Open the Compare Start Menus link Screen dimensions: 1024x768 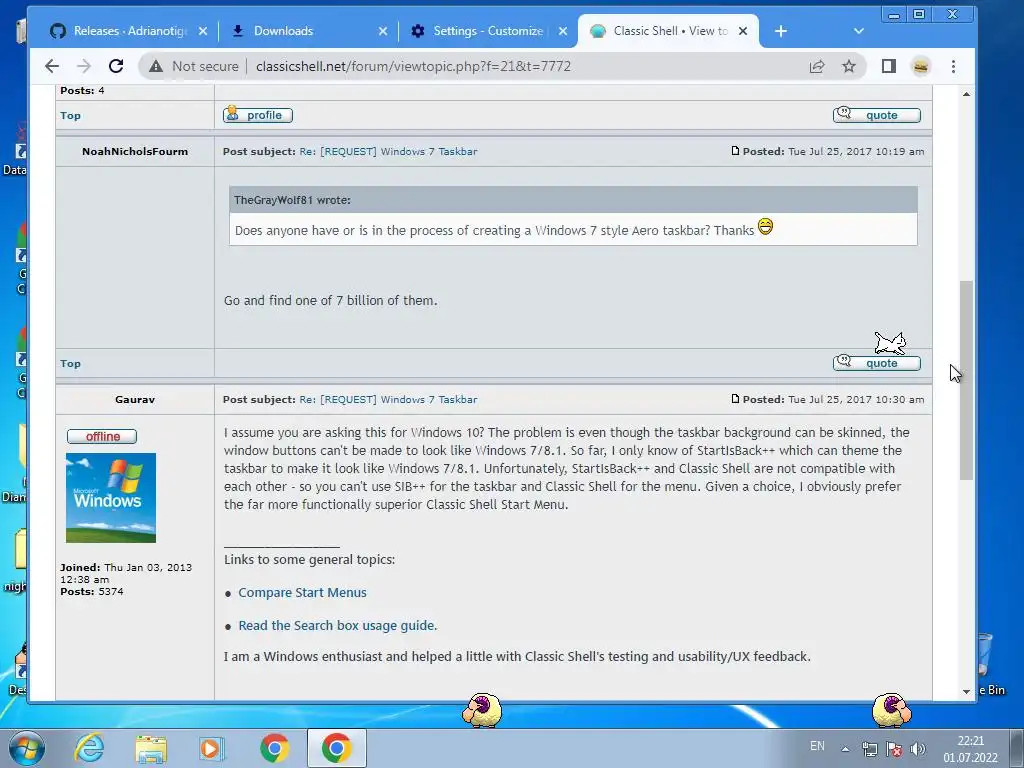point(302,592)
